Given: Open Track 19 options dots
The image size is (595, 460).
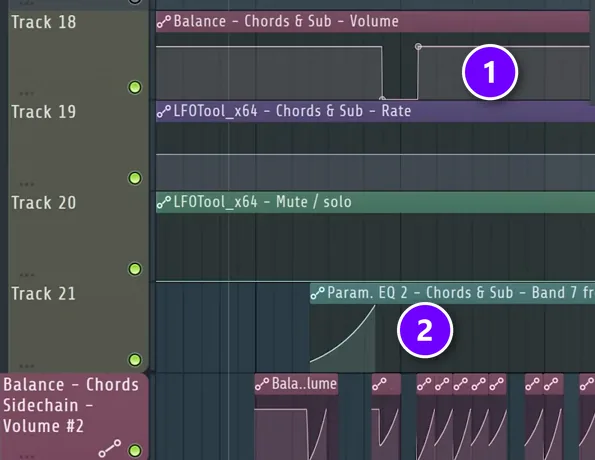Looking at the screenshot, I should pos(27,184).
